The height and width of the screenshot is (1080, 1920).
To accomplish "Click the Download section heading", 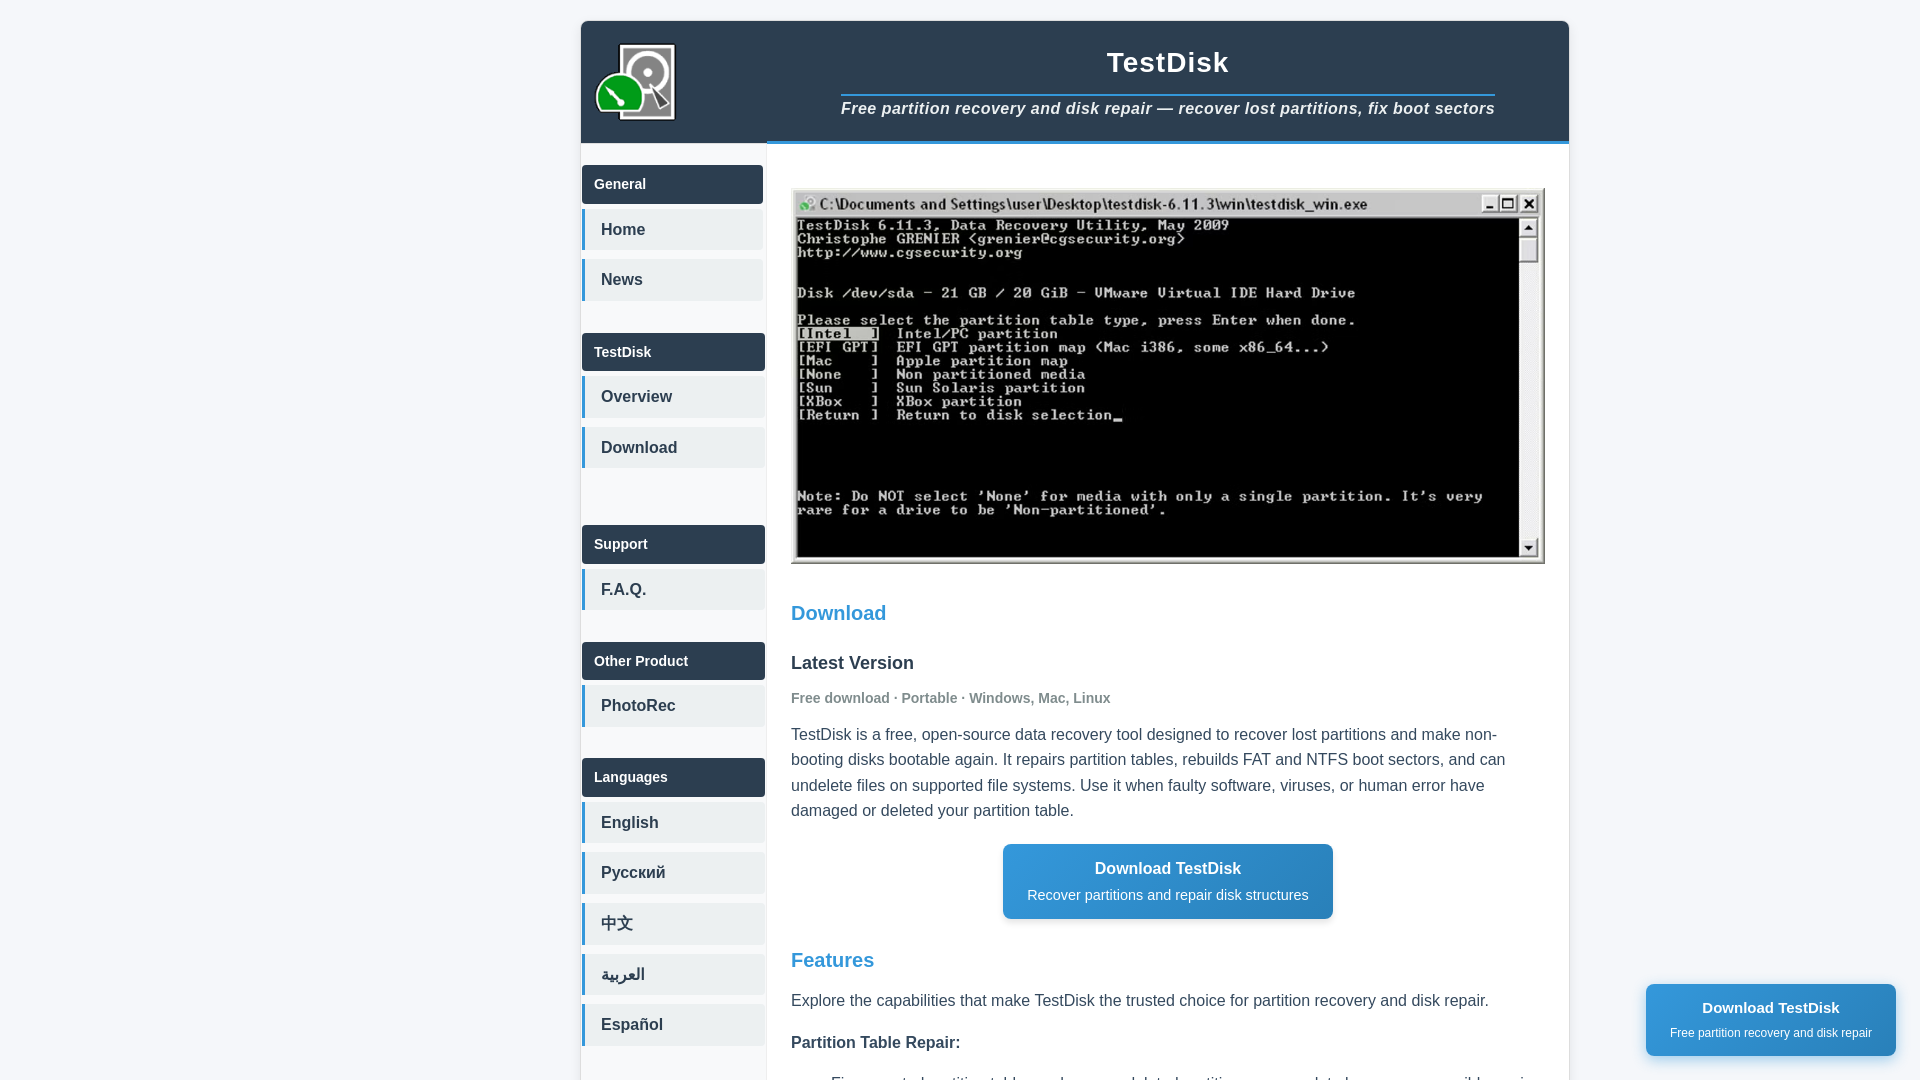I will (x=838, y=613).
